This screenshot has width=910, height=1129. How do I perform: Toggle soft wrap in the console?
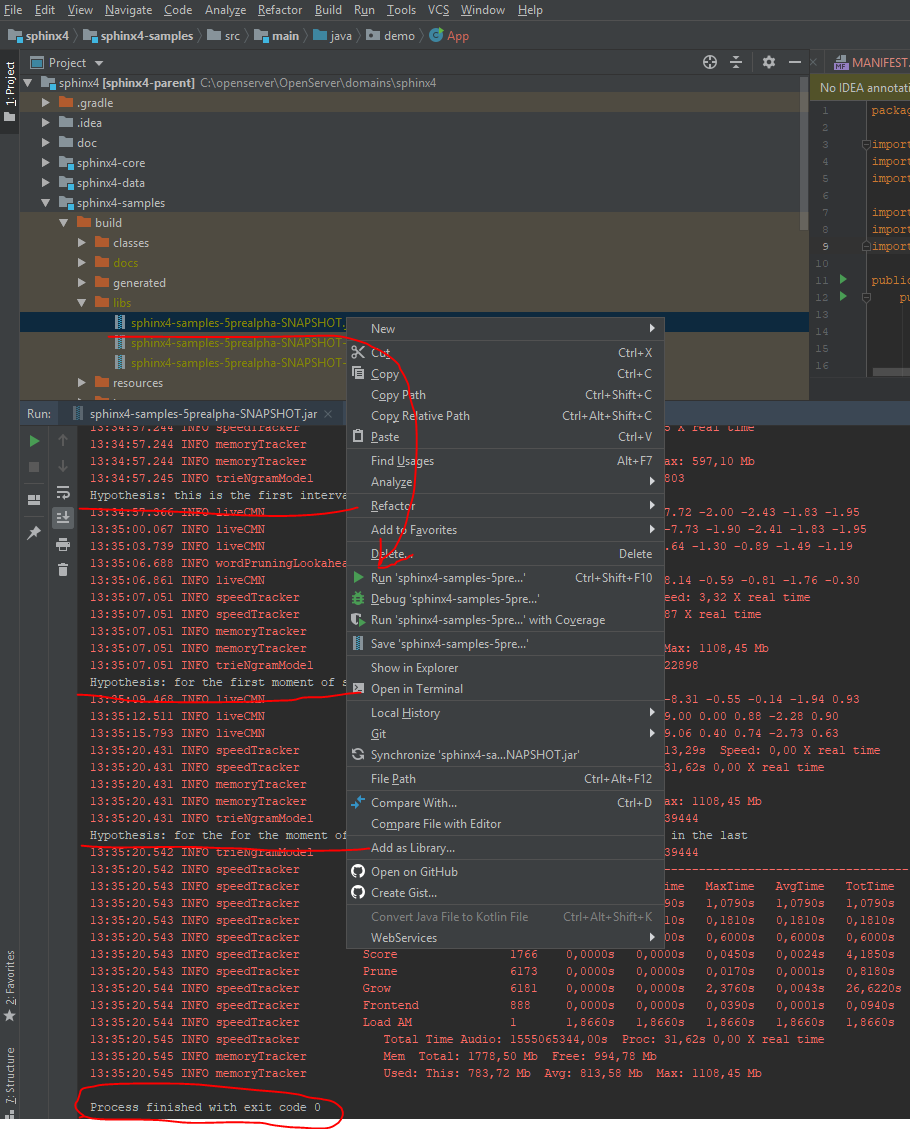[62, 492]
